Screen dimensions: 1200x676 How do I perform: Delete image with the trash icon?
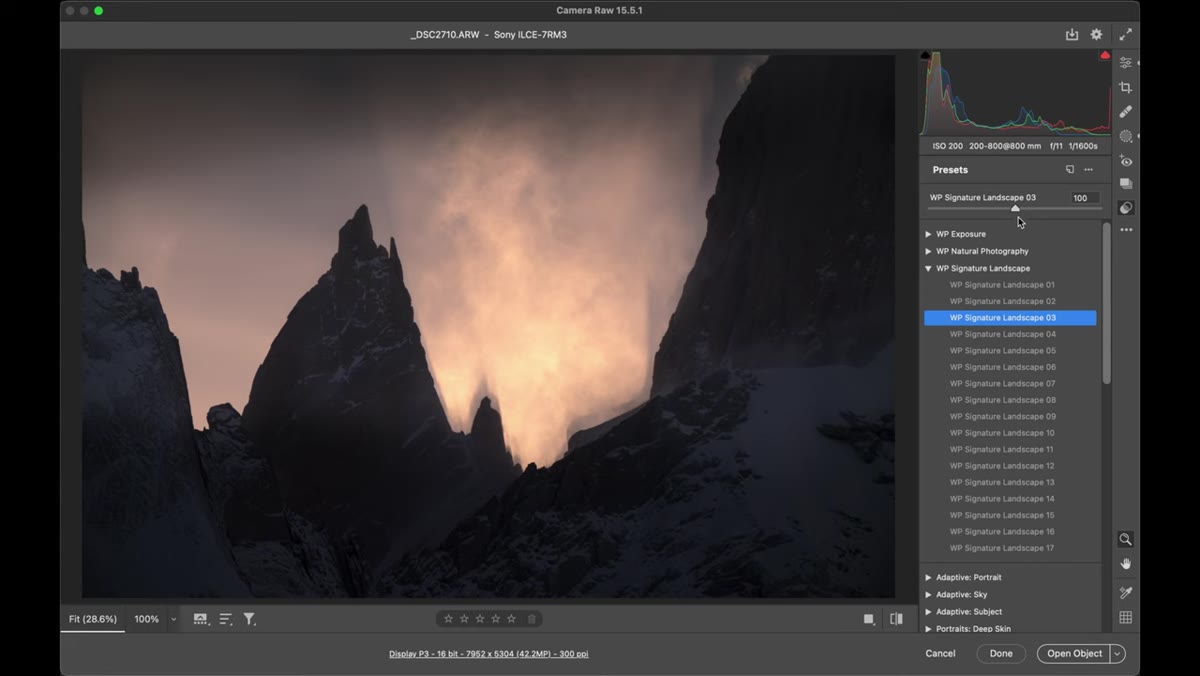pos(532,619)
